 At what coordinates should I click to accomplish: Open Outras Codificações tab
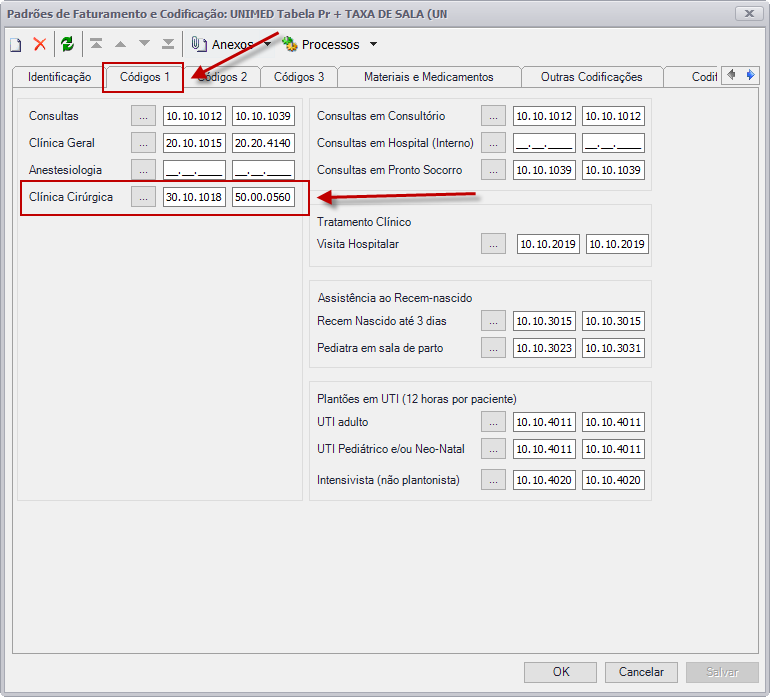[x=591, y=77]
